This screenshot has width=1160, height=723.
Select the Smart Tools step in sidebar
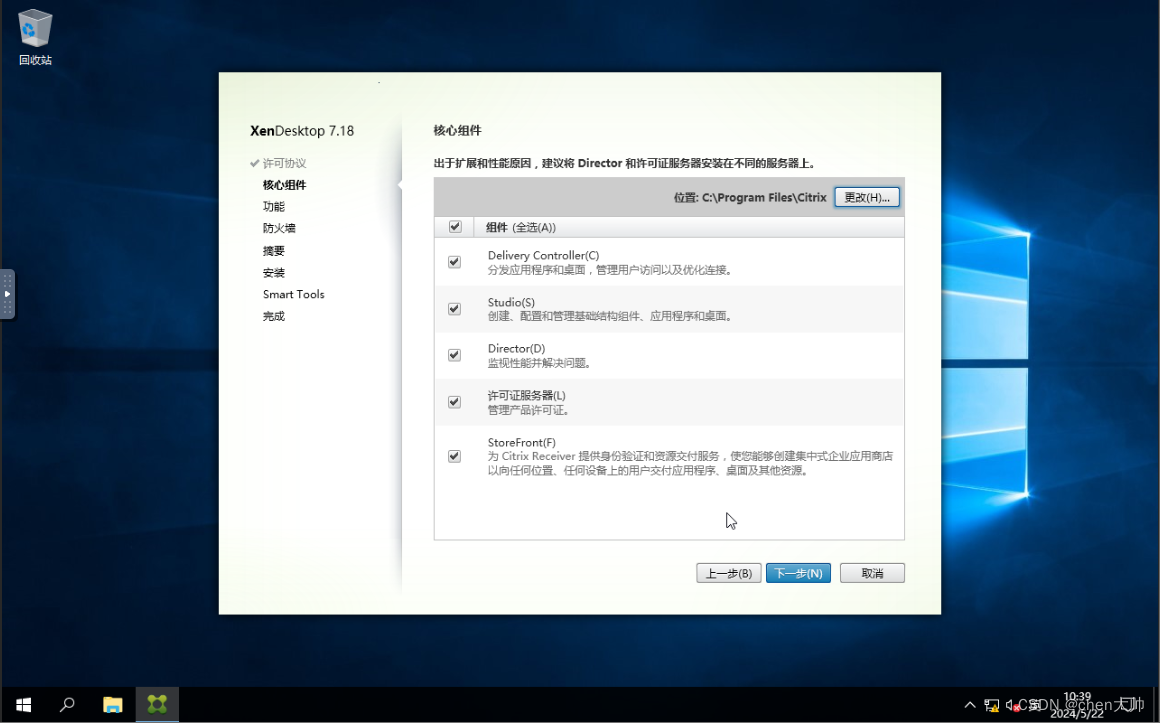pos(294,295)
